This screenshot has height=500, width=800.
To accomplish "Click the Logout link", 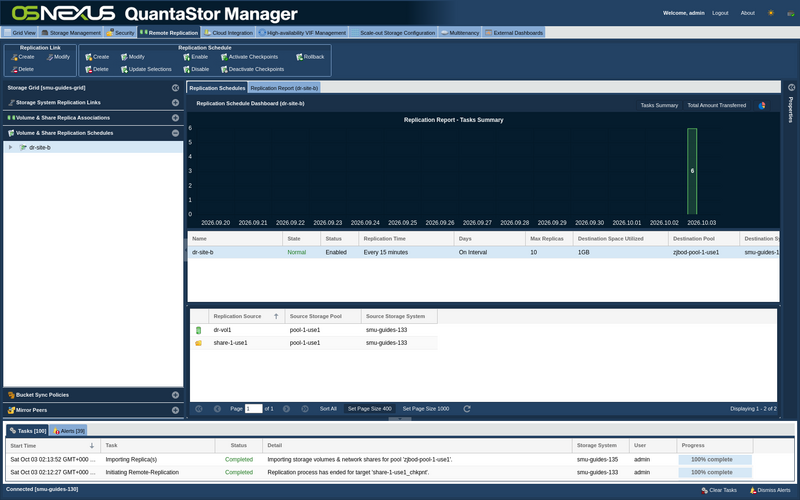I will click(720, 13).
